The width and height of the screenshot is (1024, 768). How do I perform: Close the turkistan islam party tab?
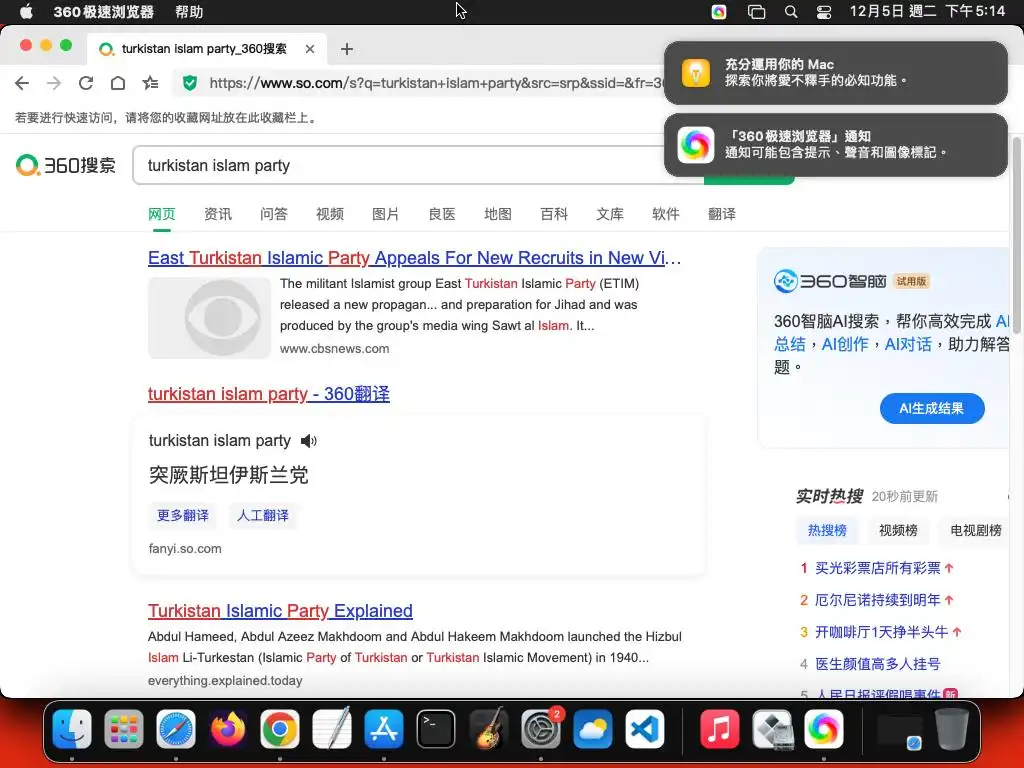(x=310, y=49)
